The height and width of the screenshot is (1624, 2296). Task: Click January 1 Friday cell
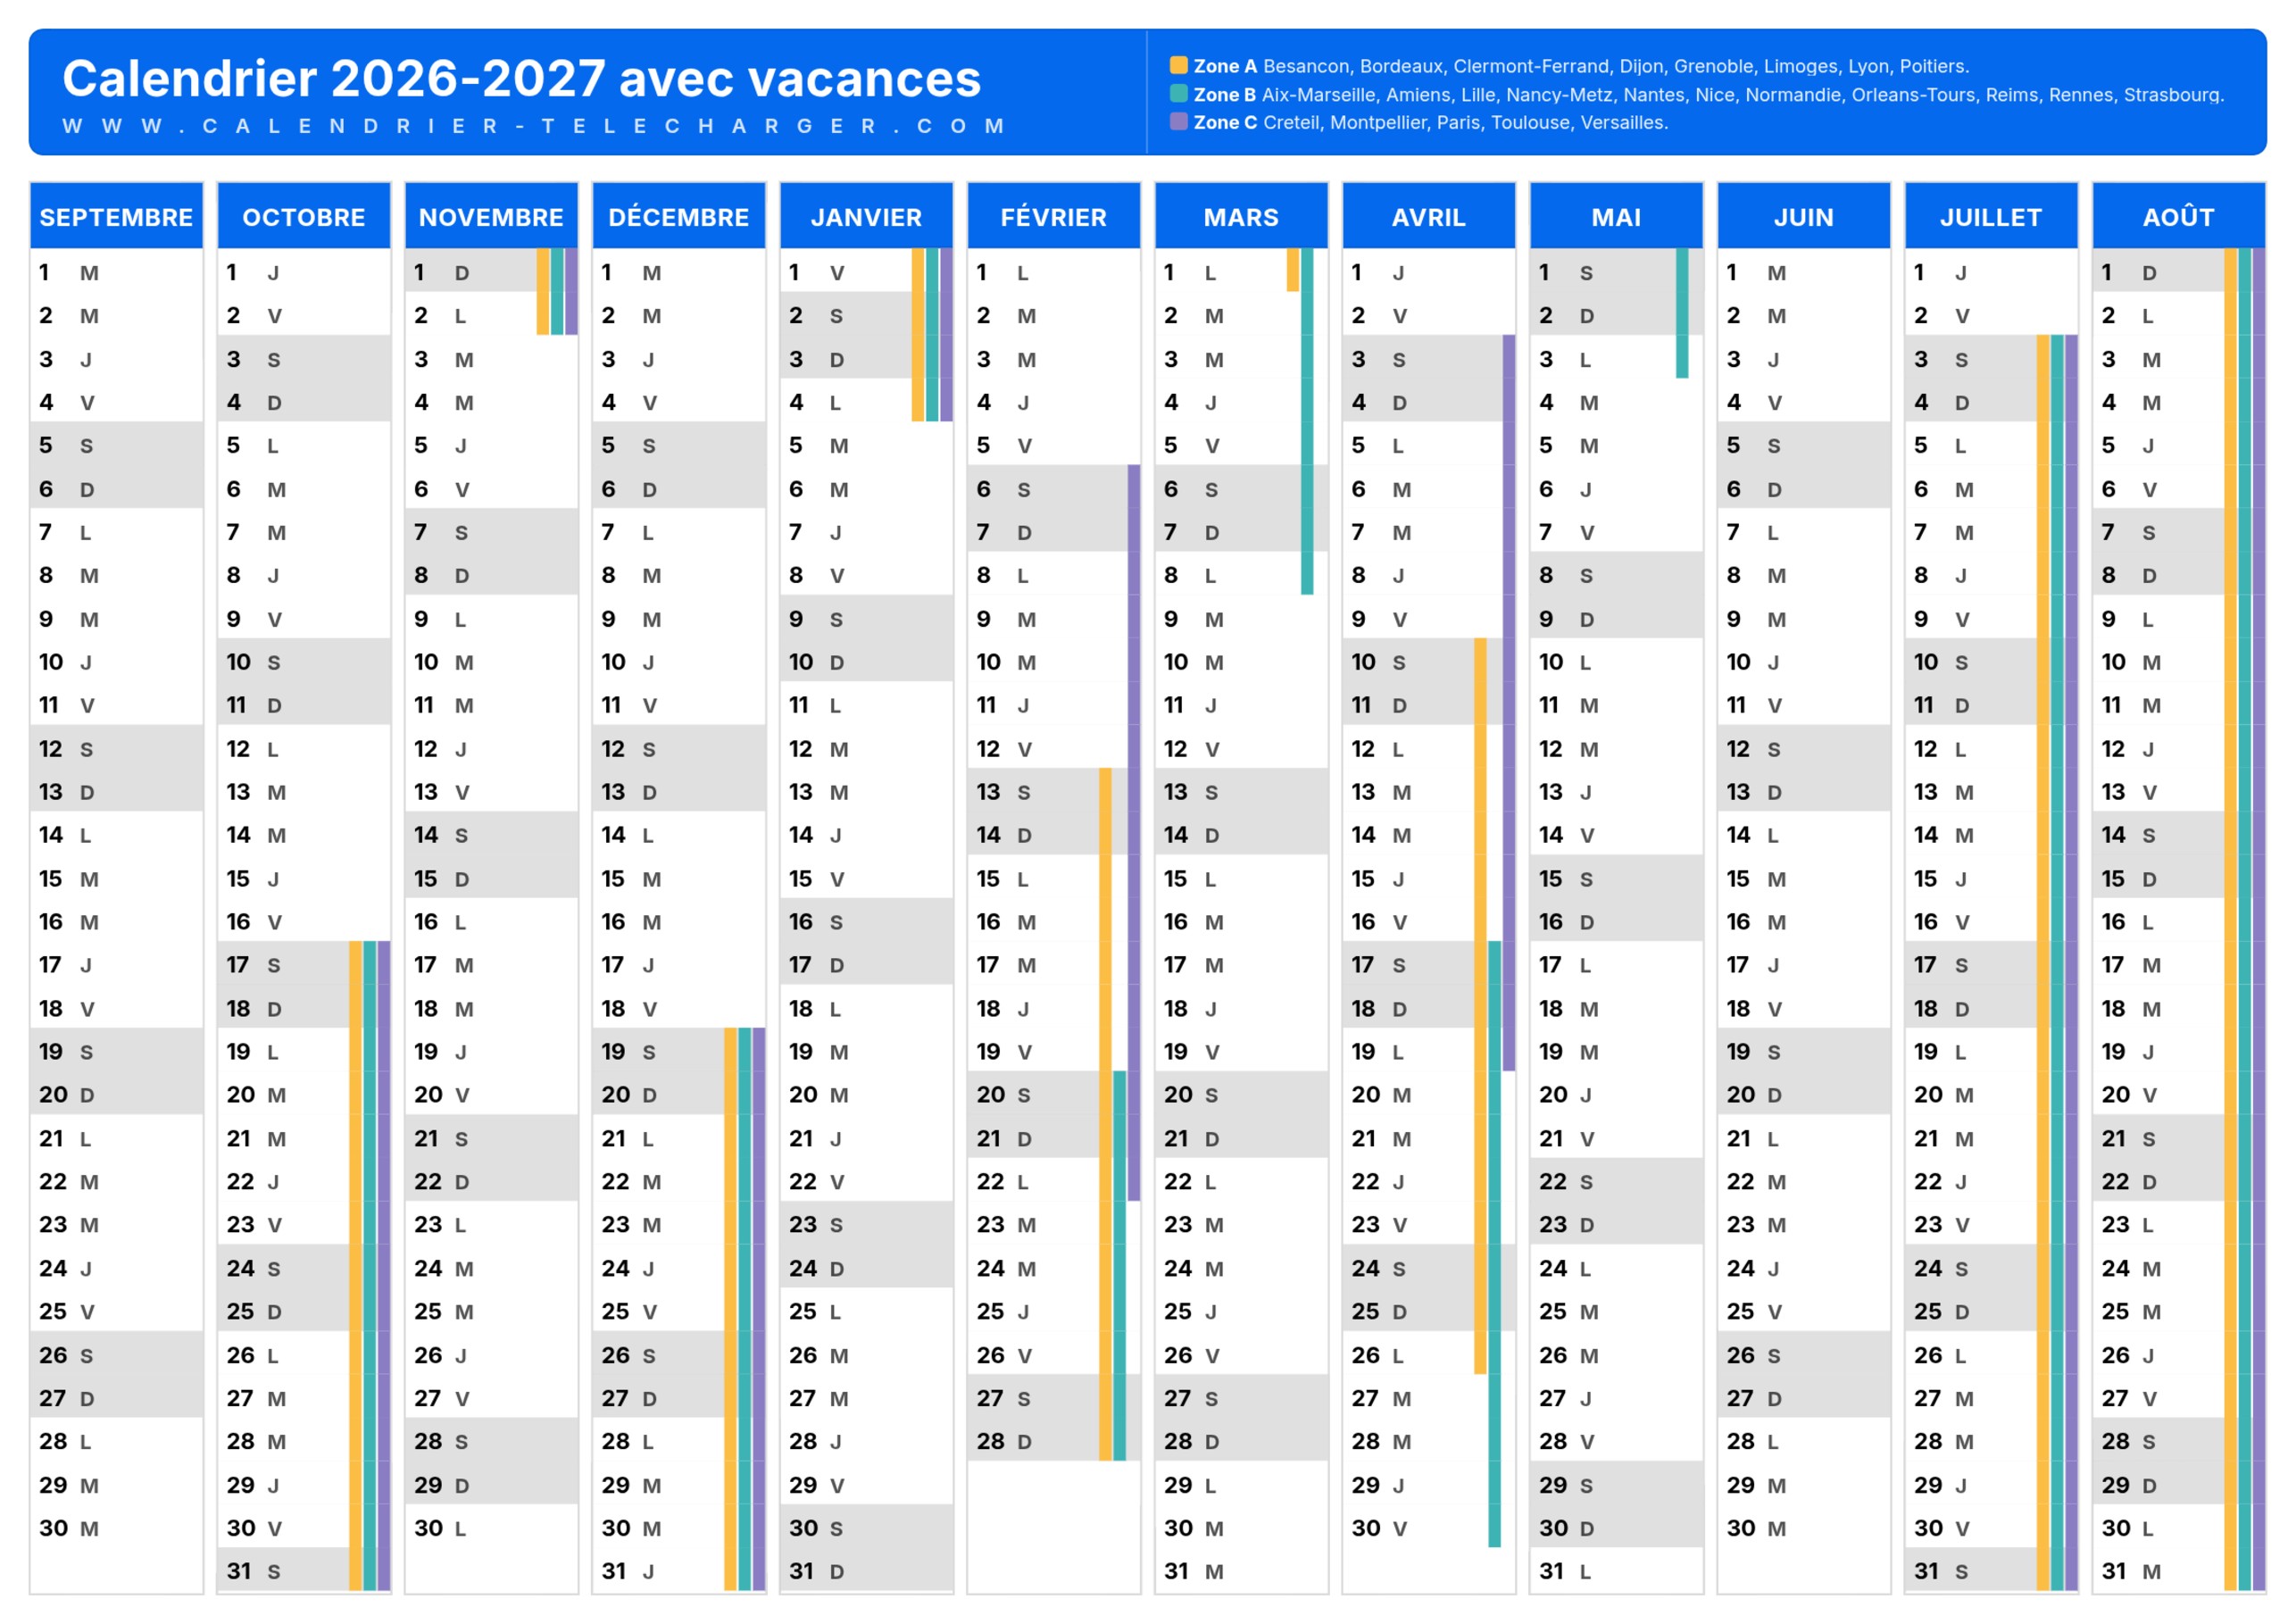click(866, 272)
